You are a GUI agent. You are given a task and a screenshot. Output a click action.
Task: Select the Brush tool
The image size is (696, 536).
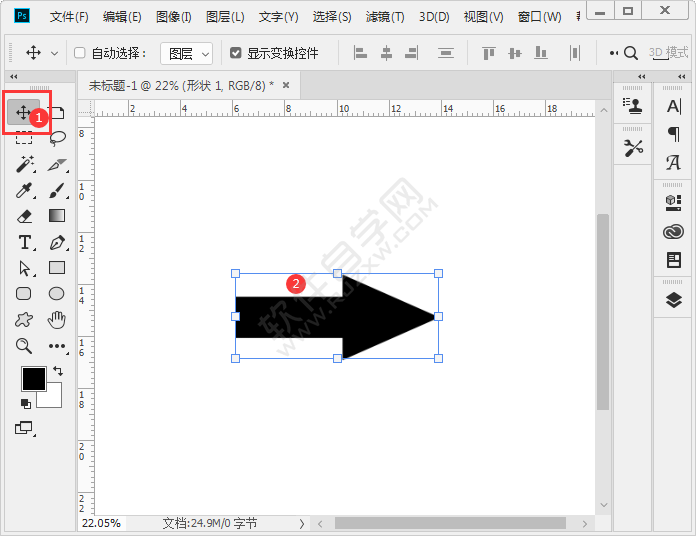click(57, 190)
